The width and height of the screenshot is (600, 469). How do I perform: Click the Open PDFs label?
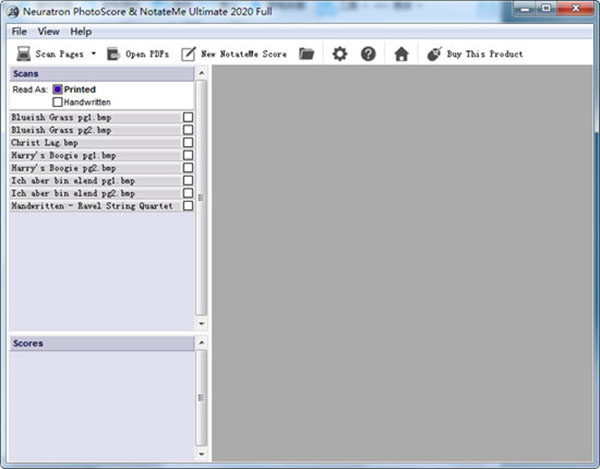[x=147, y=54]
